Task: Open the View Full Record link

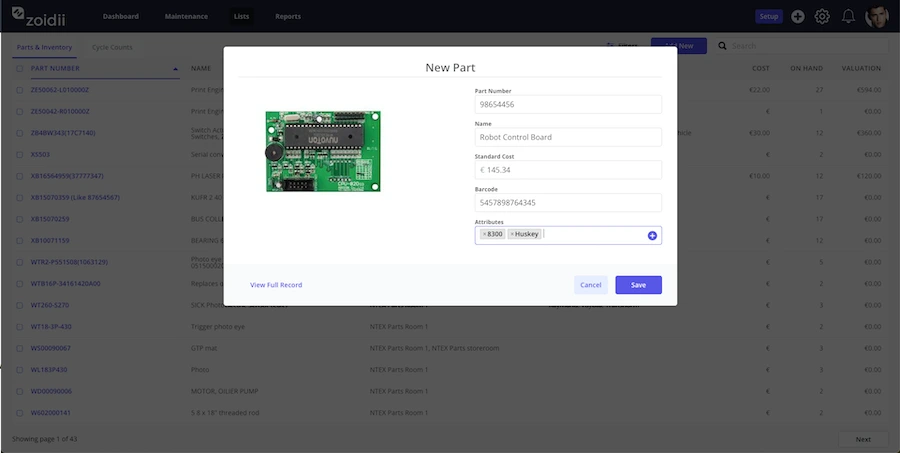Action: point(276,285)
